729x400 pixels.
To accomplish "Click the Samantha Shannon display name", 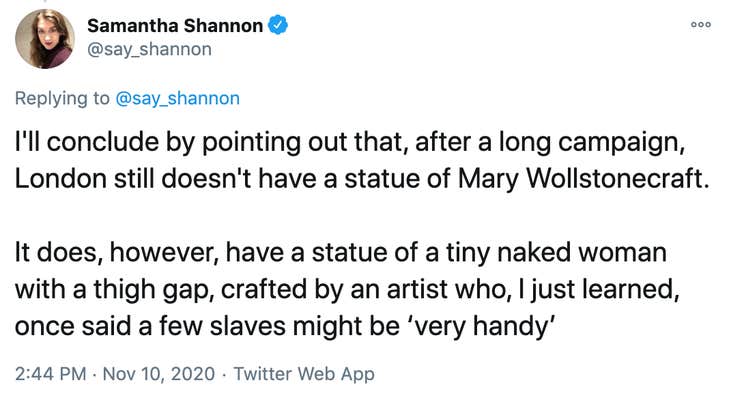I will [175, 26].
